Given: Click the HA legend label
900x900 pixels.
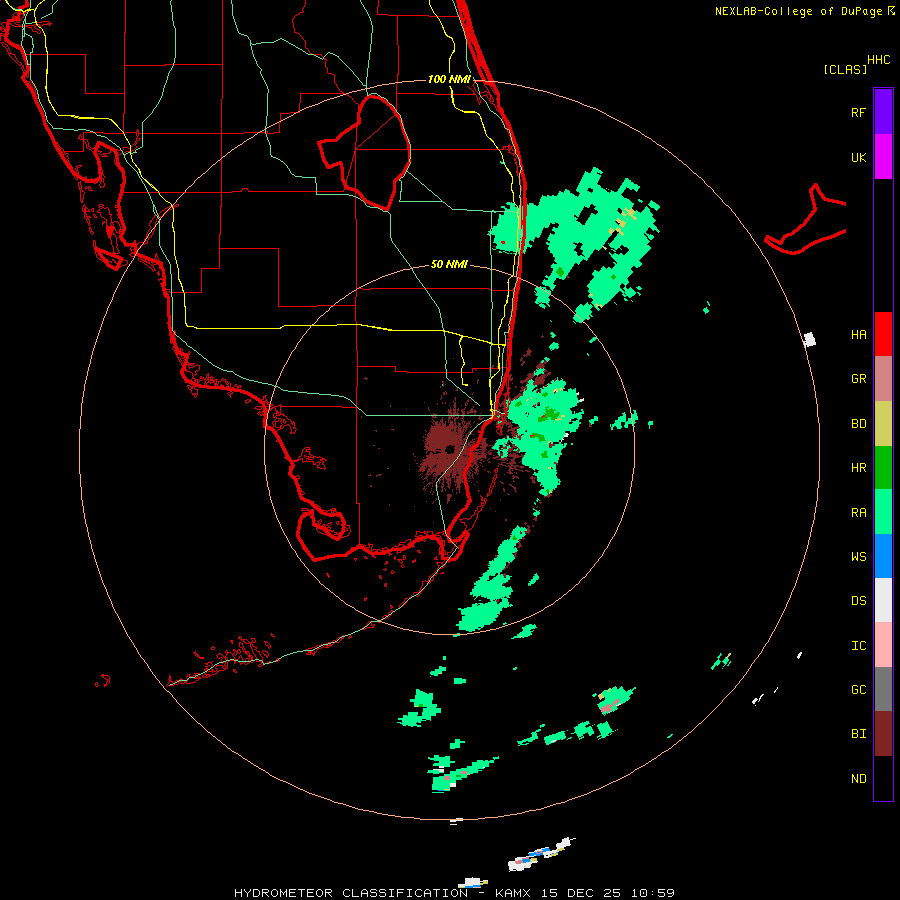Looking at the screenshot, I should pos(858,335).
